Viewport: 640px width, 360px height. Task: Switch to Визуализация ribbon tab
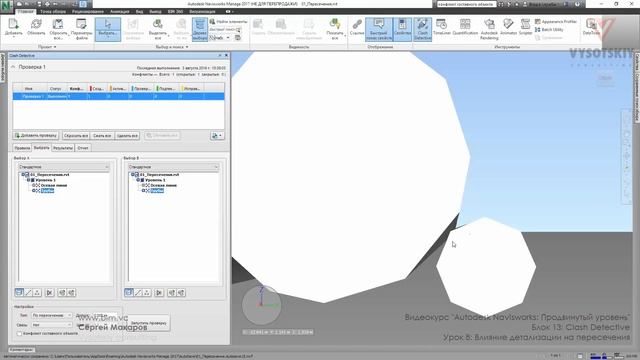pos(202,11)
